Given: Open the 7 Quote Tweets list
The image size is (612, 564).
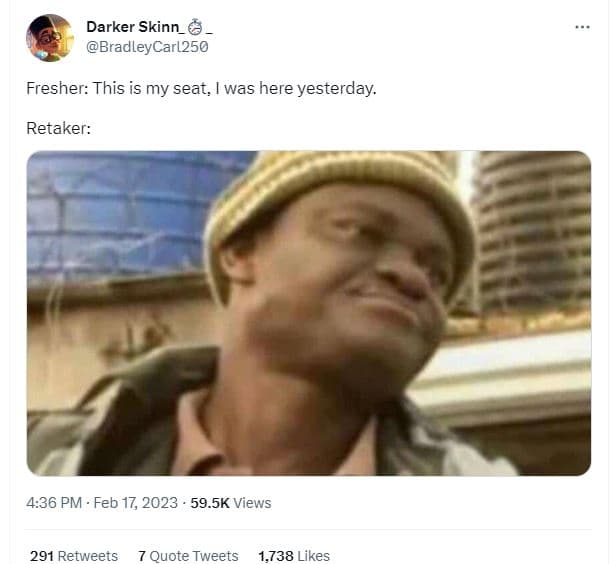Looking at the screenshot, I should [x=188, y=555].
